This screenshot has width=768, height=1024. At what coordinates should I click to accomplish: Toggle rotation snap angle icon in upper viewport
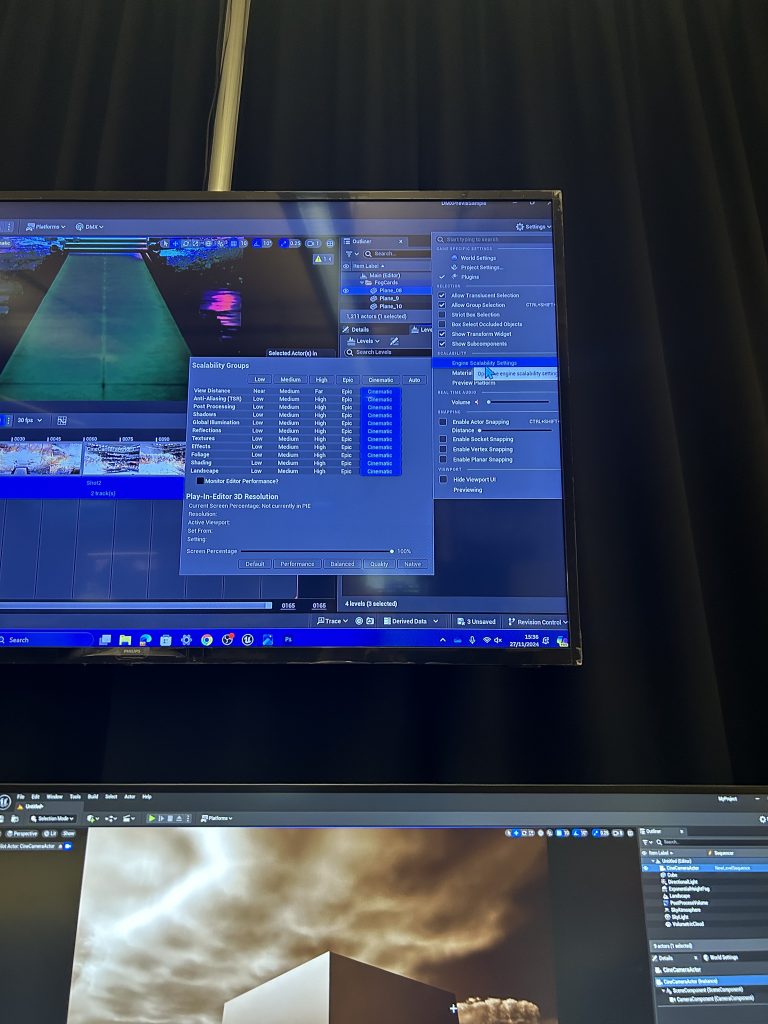click(x=256, y=243)
